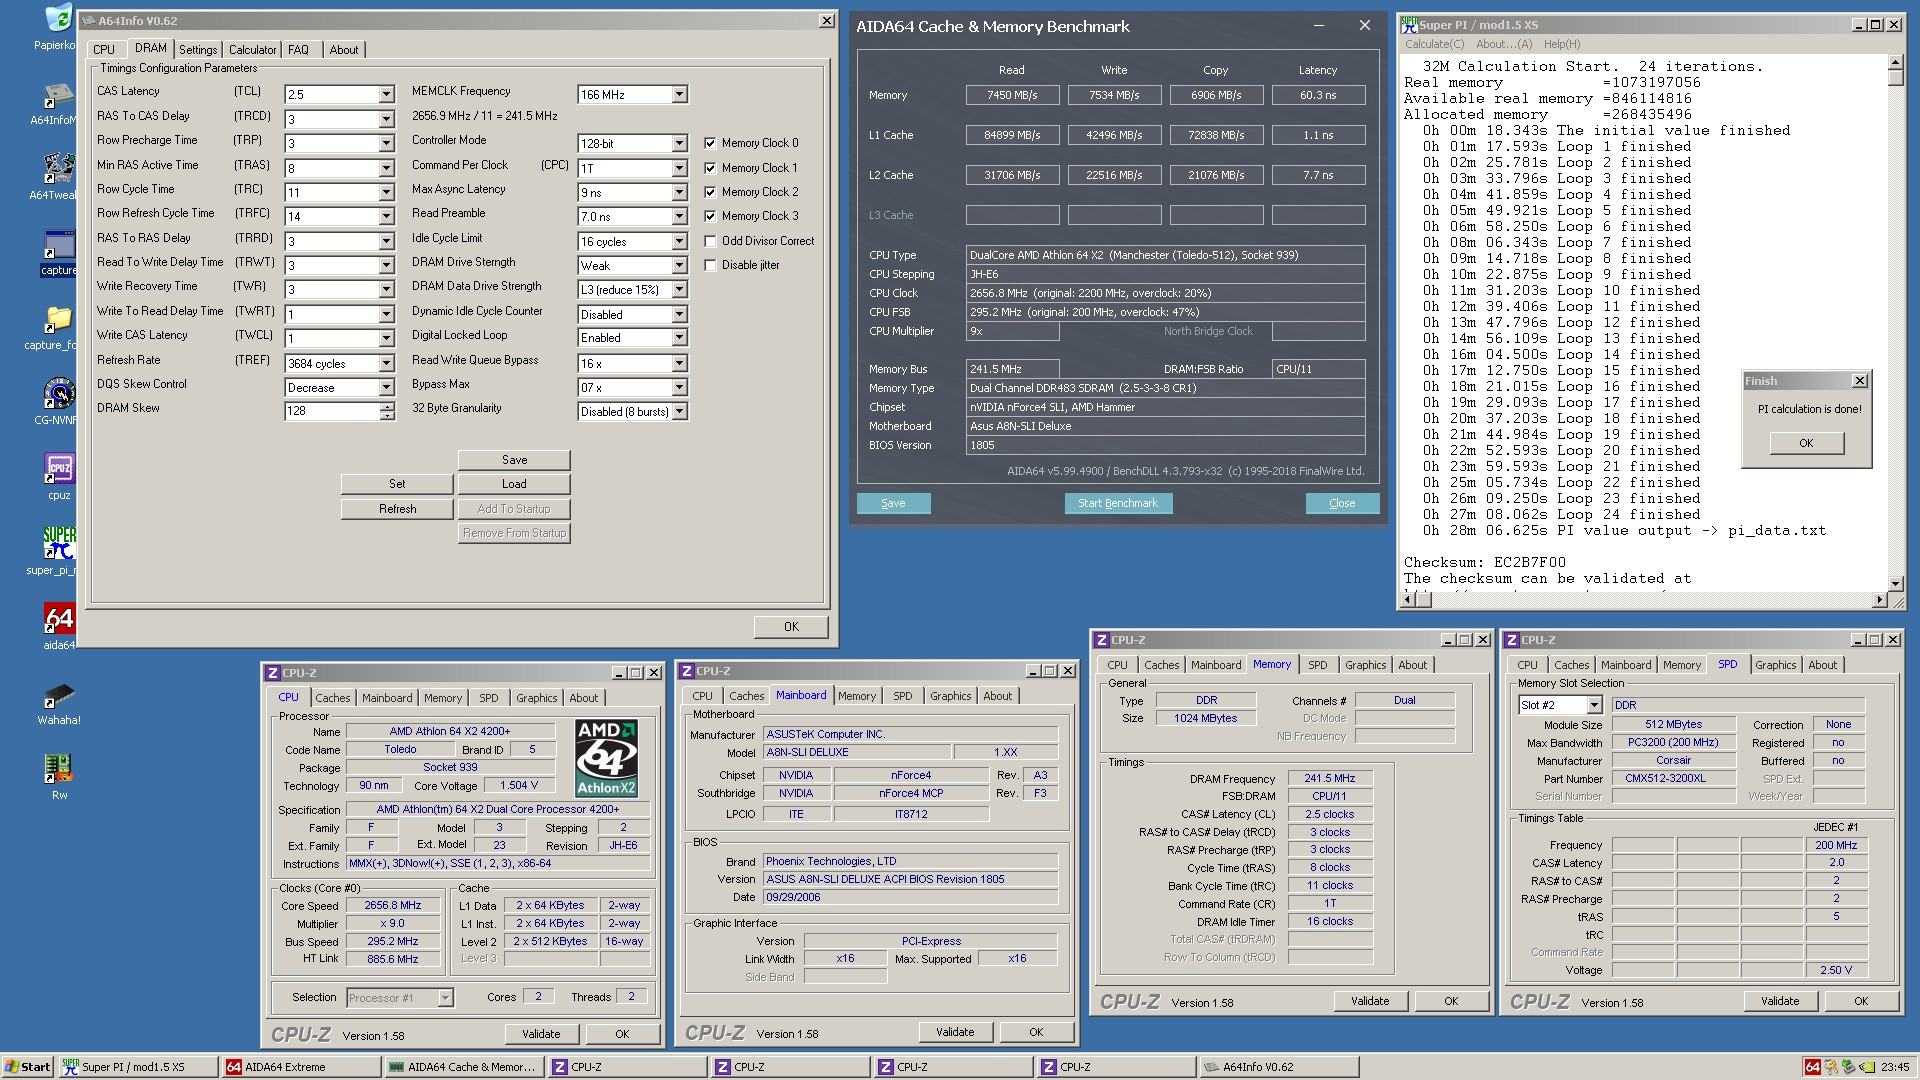Click the Windows Start button
1920x1080 pixels.
click(x=27, y=1067)
